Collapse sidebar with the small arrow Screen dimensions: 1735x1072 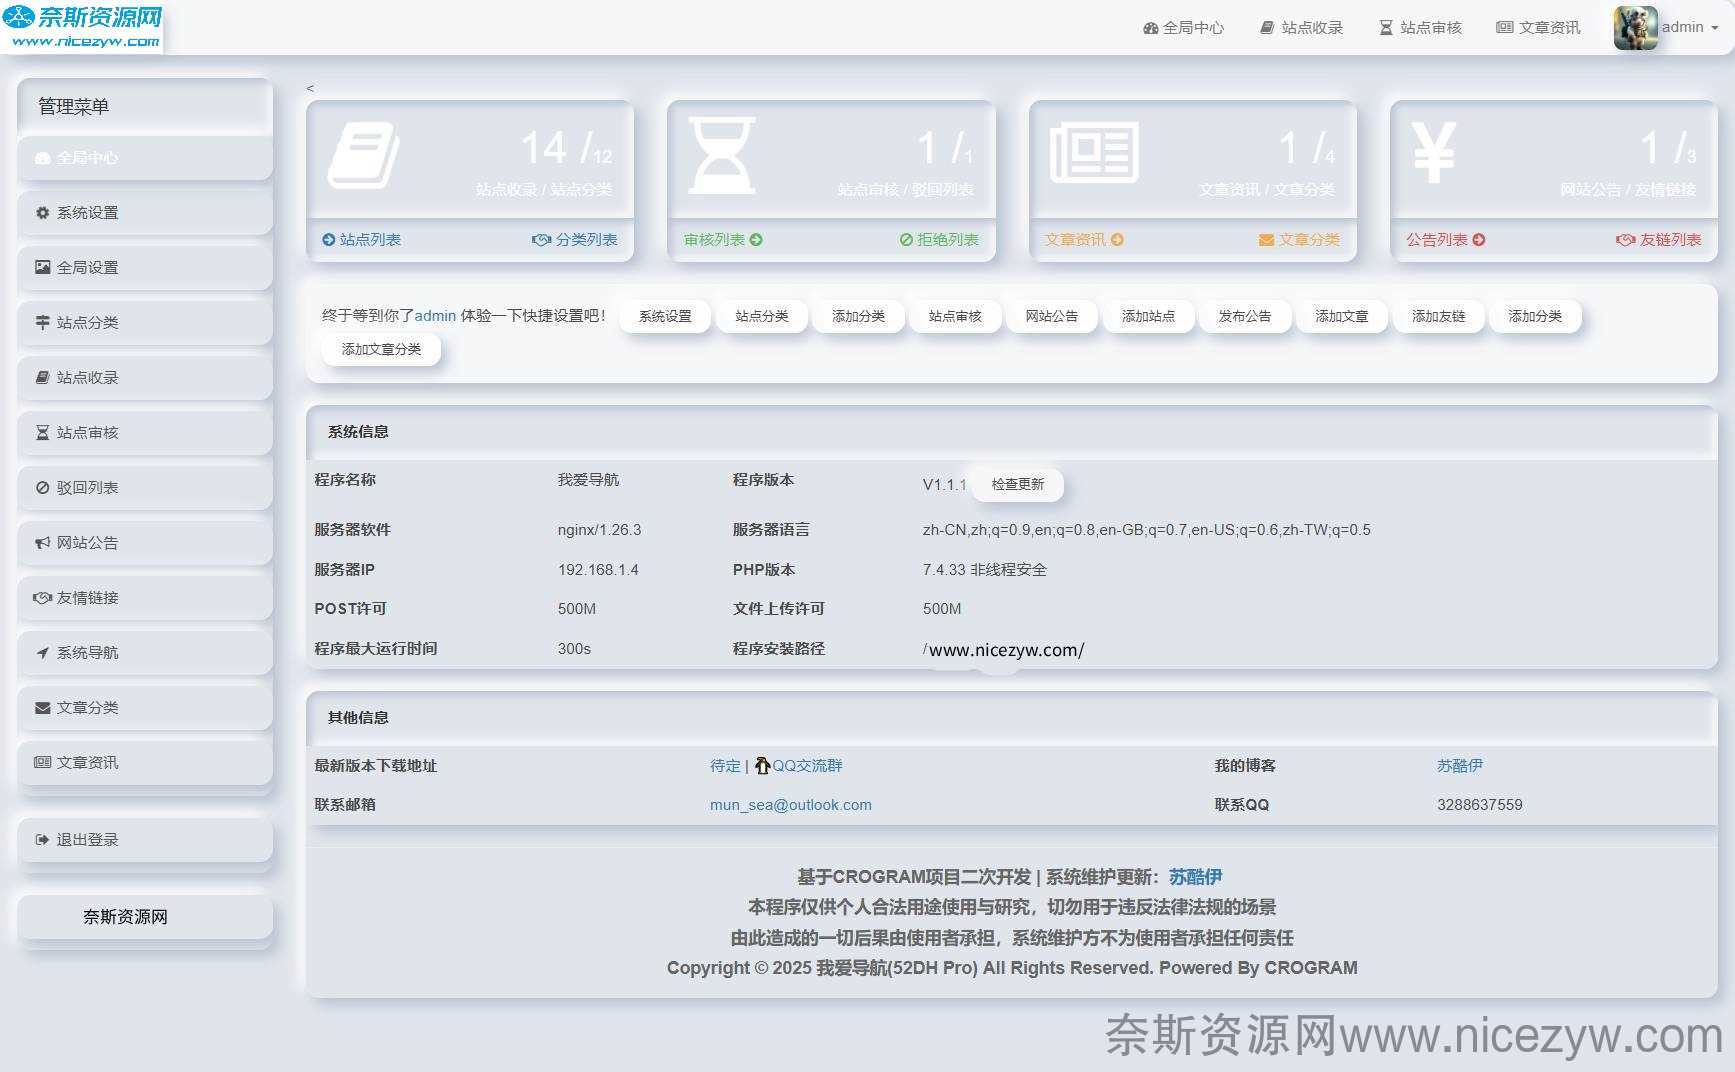click(310, 88)
